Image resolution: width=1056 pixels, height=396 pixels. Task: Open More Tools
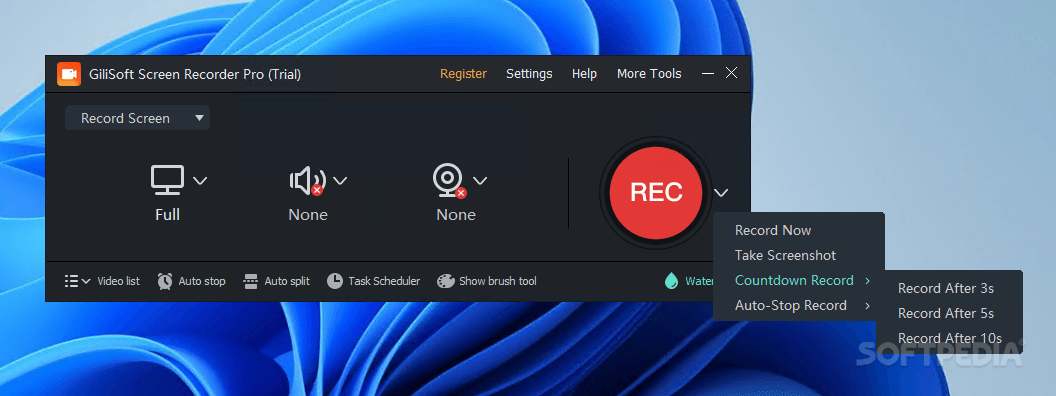649,74
